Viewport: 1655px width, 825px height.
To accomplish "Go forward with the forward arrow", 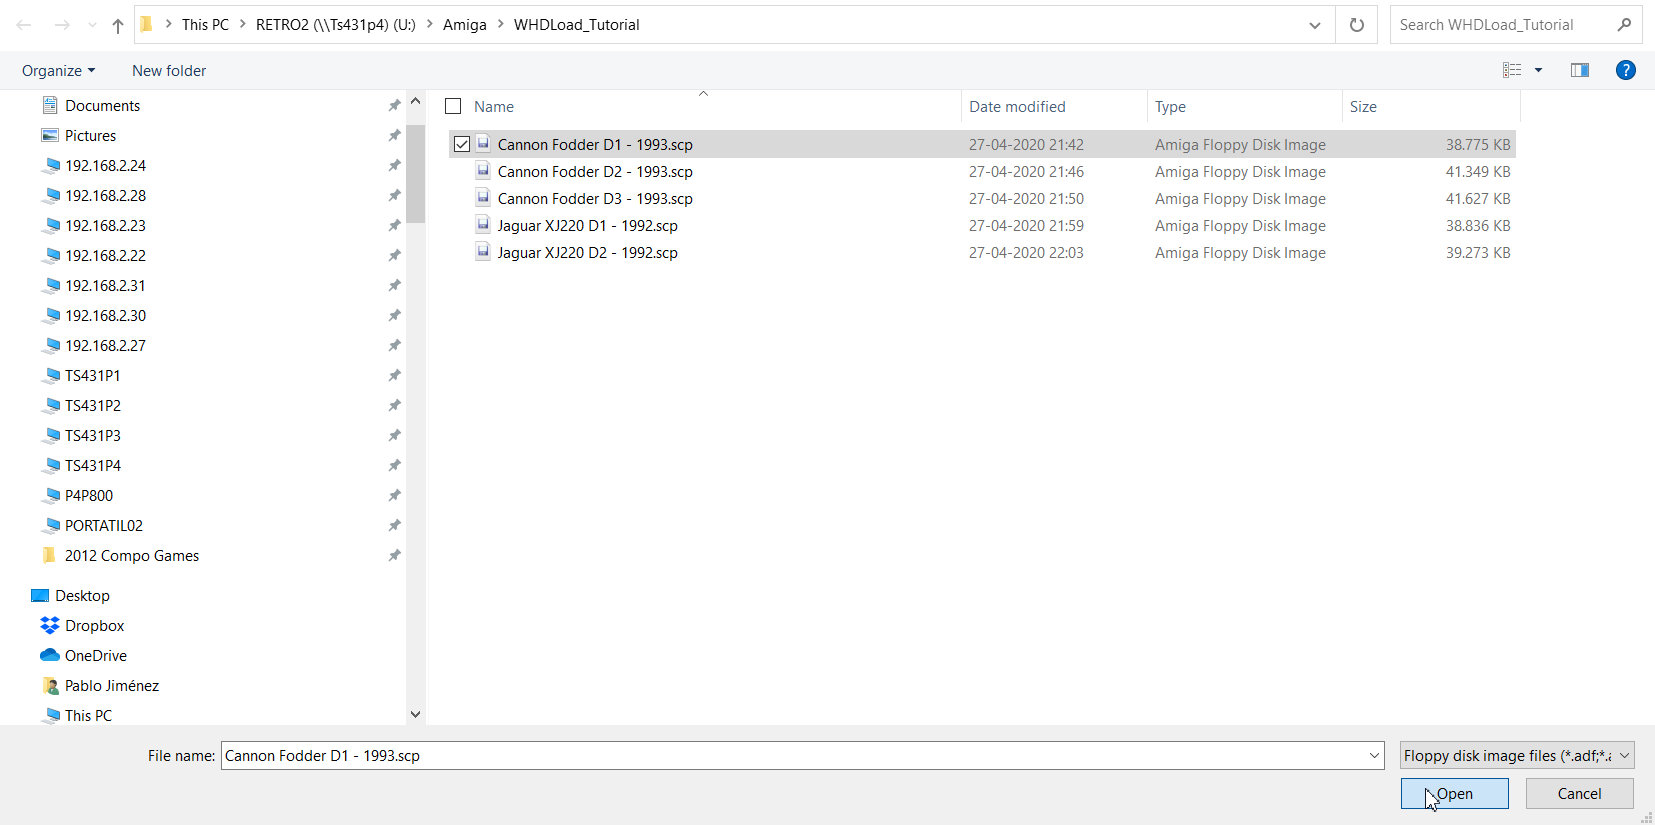I will point(61,25).
